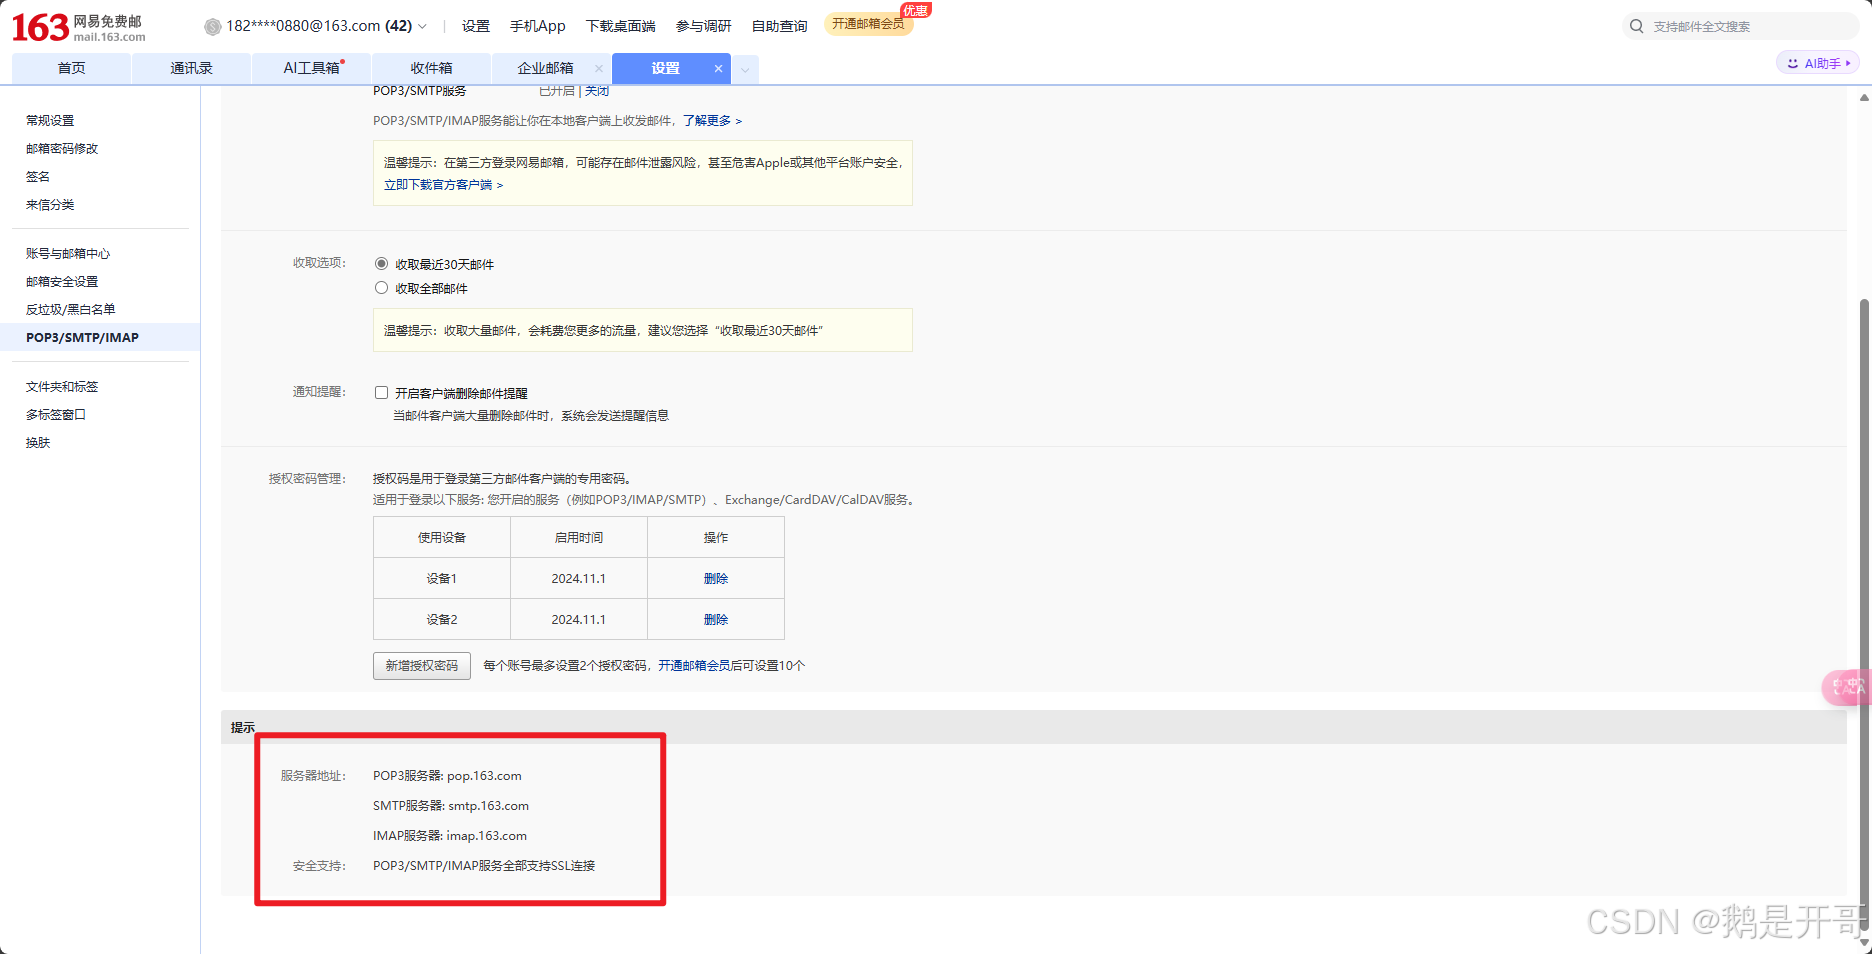The image size is (1872, 954).
Task: Close the 企业邮箱 tab
Action: coord(599,68)
